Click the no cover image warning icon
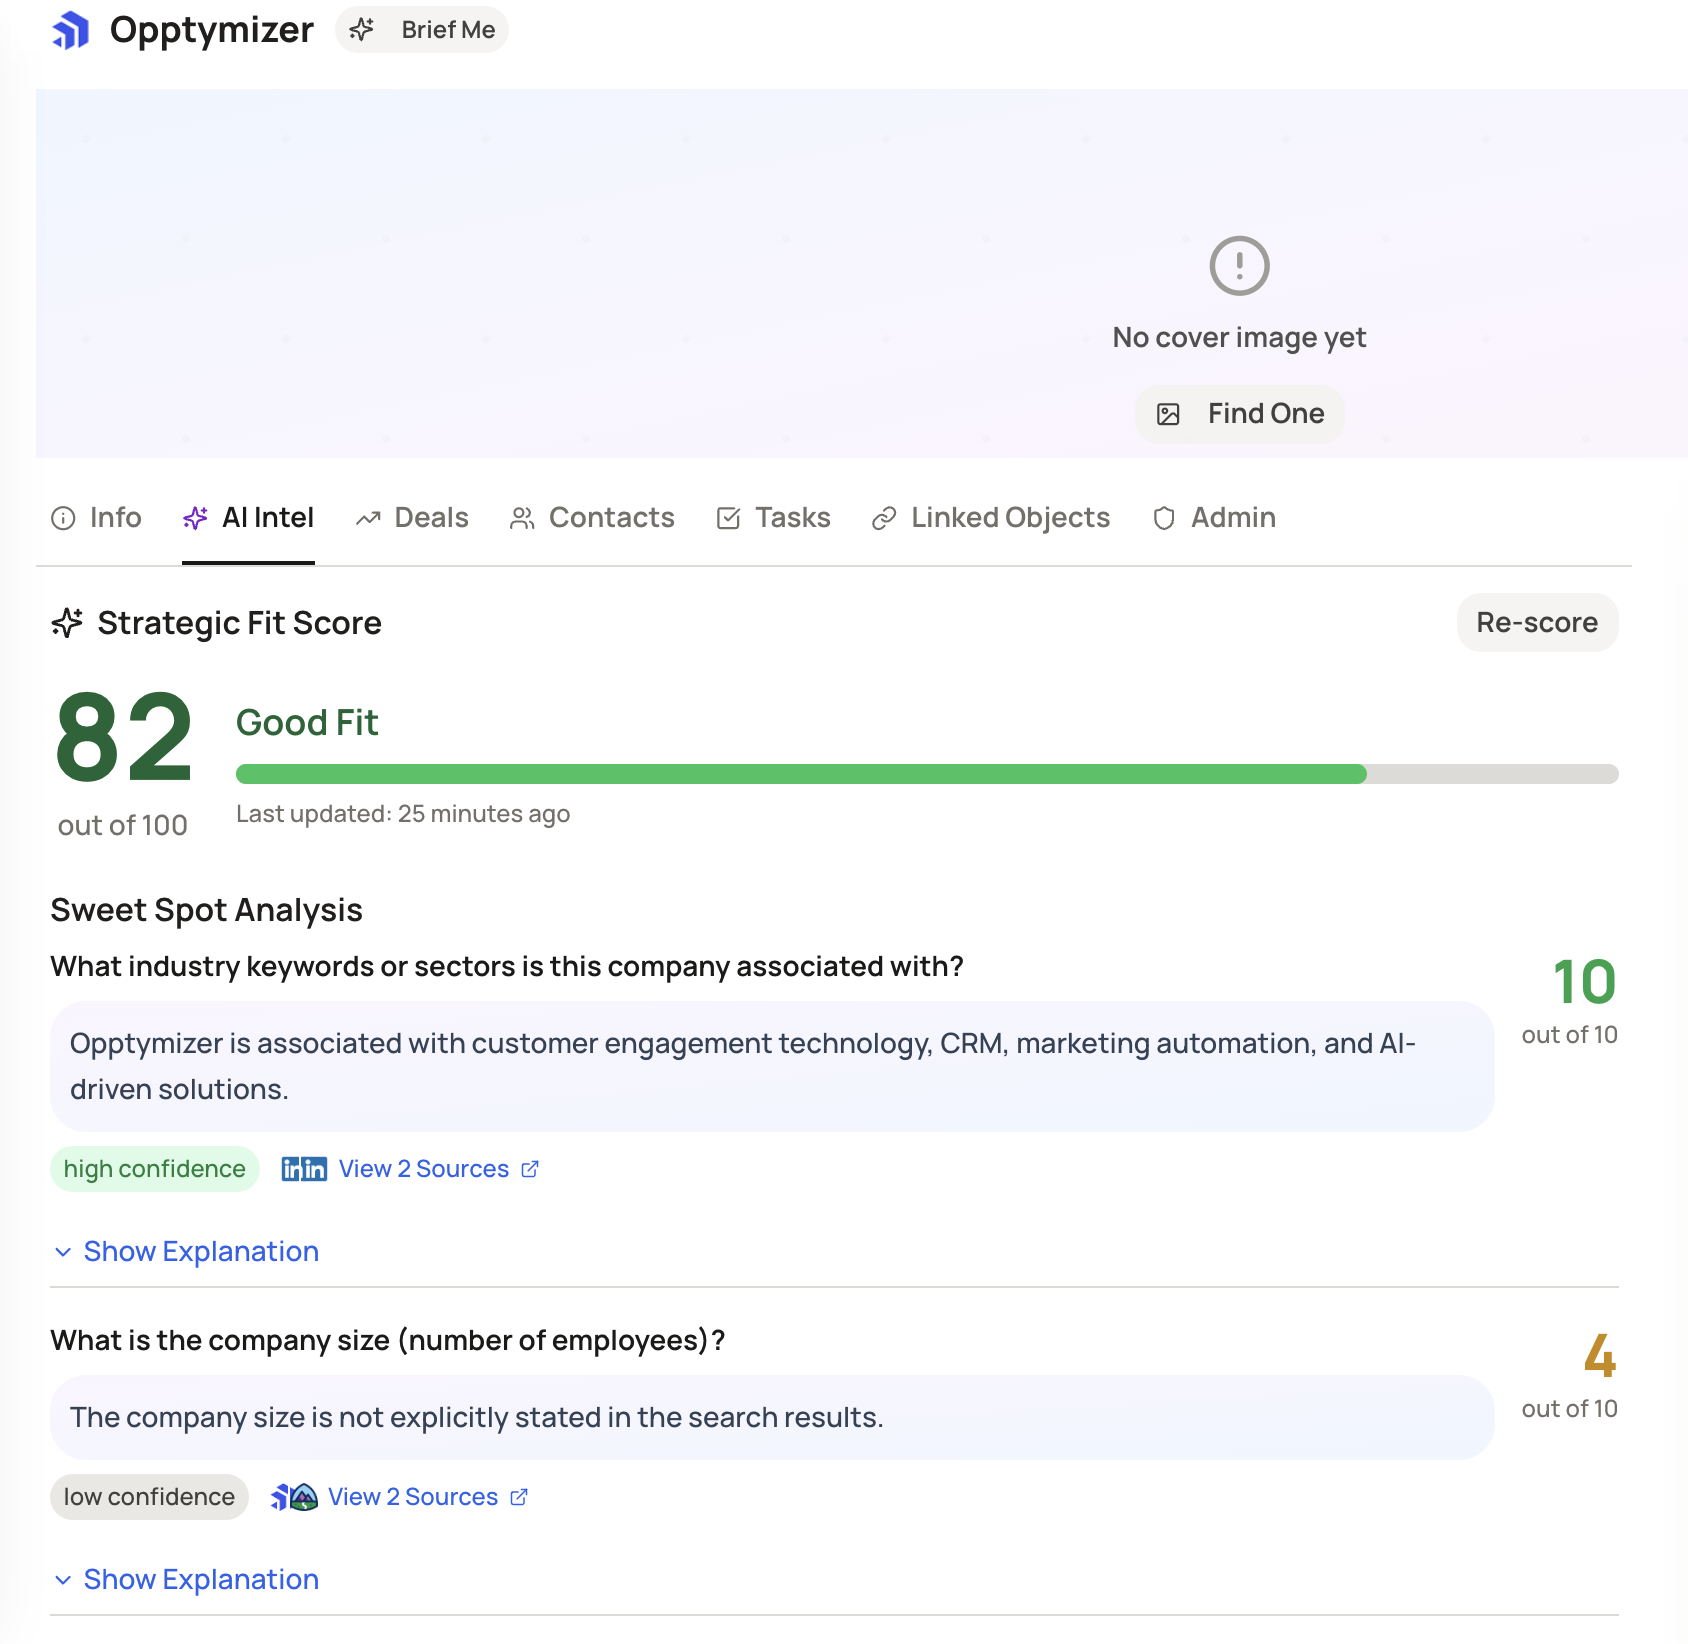This screenshot has height=1644, width=1688. (1239, 266)
